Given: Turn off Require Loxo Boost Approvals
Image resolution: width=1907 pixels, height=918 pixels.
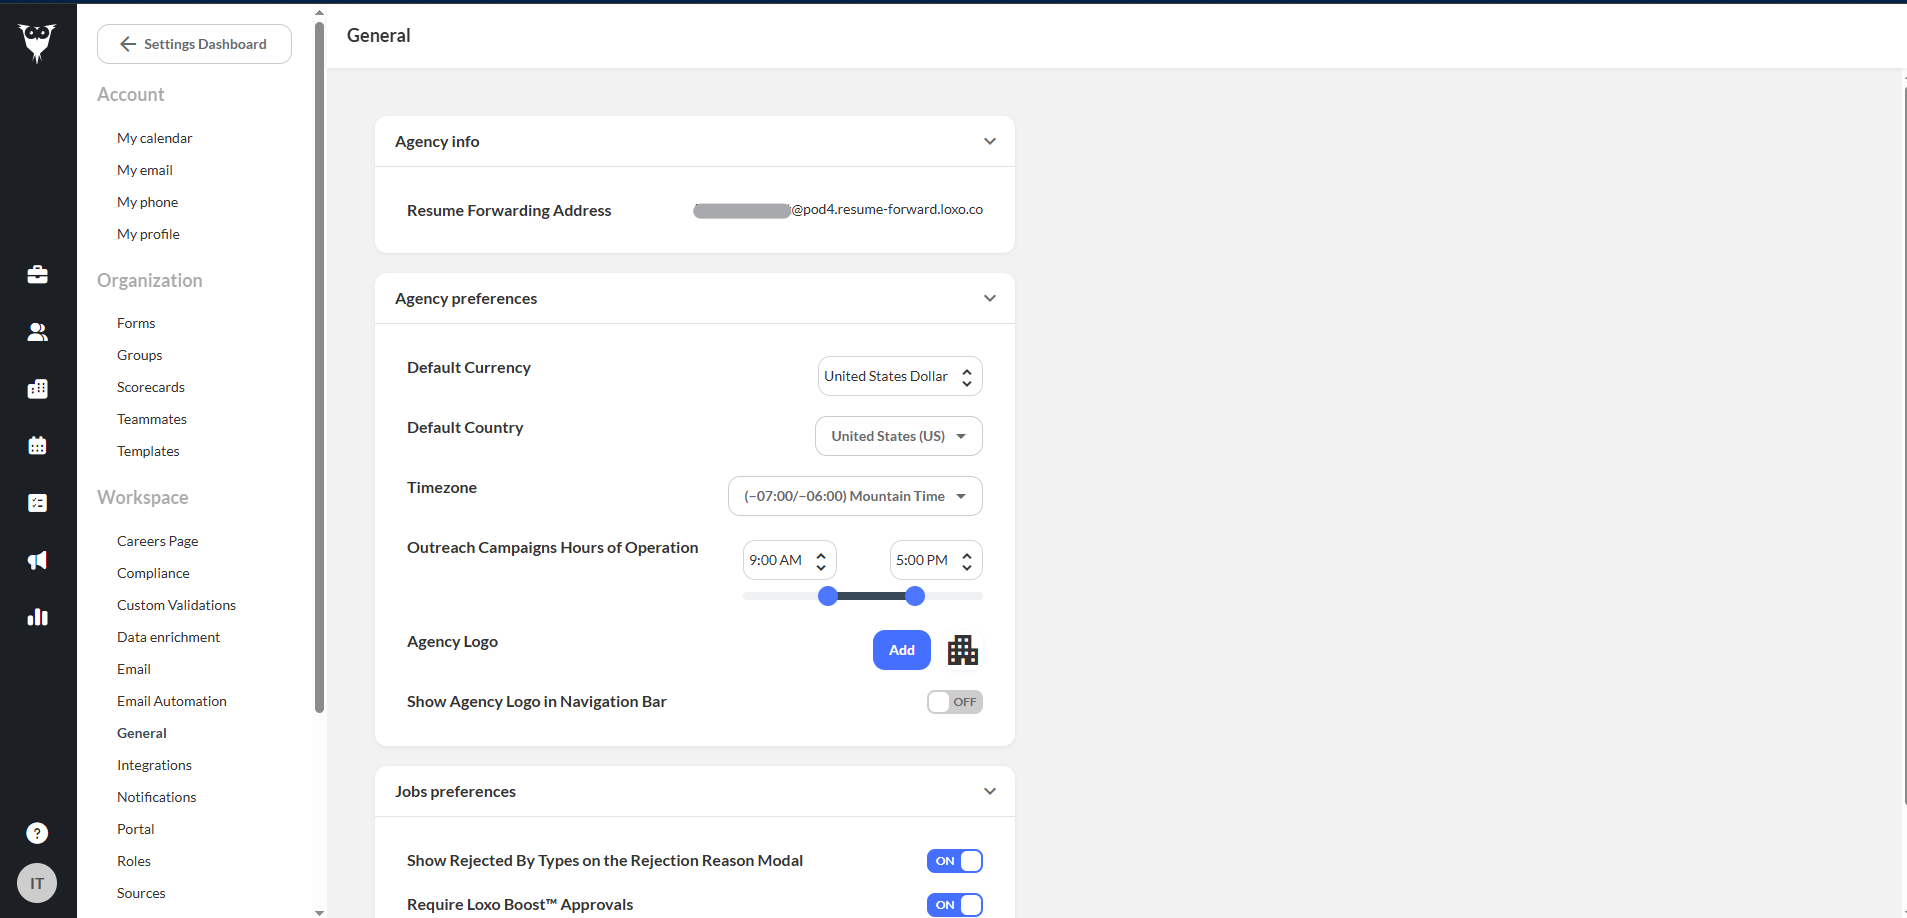Looking at the screenshot, I should click(955, 905).
